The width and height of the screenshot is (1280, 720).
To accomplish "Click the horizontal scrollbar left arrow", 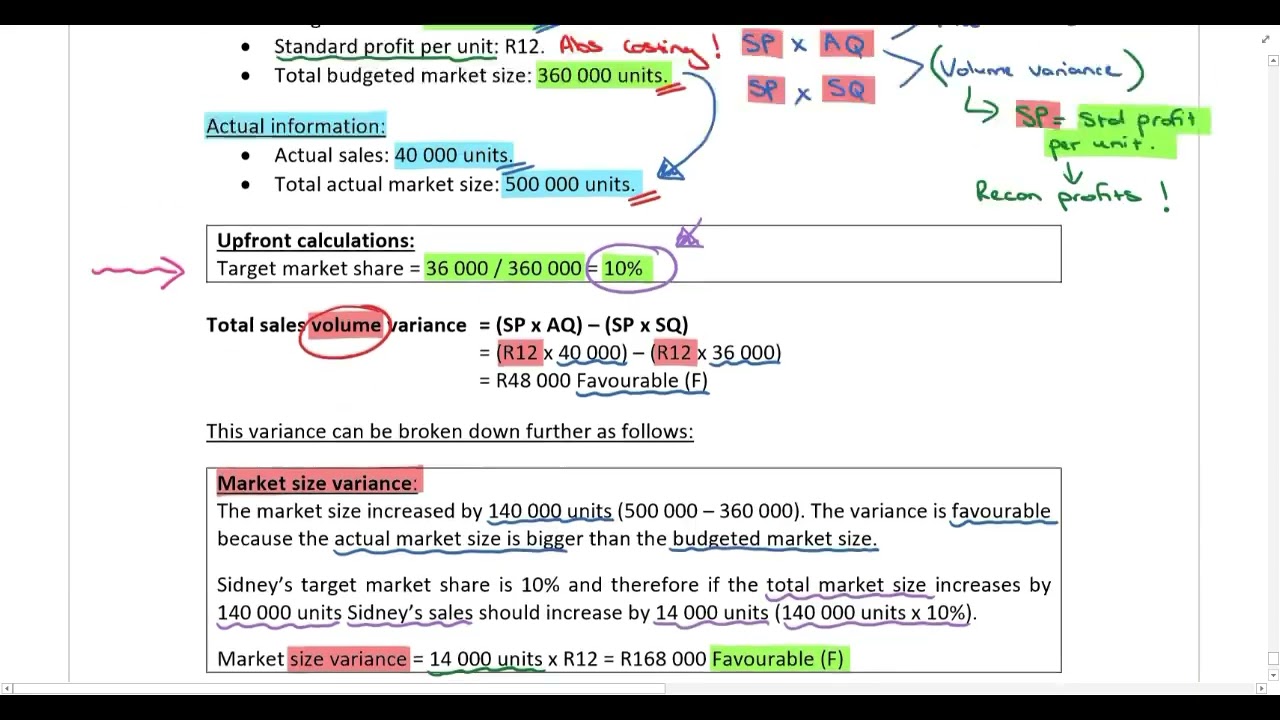I will tap(6, 688).
